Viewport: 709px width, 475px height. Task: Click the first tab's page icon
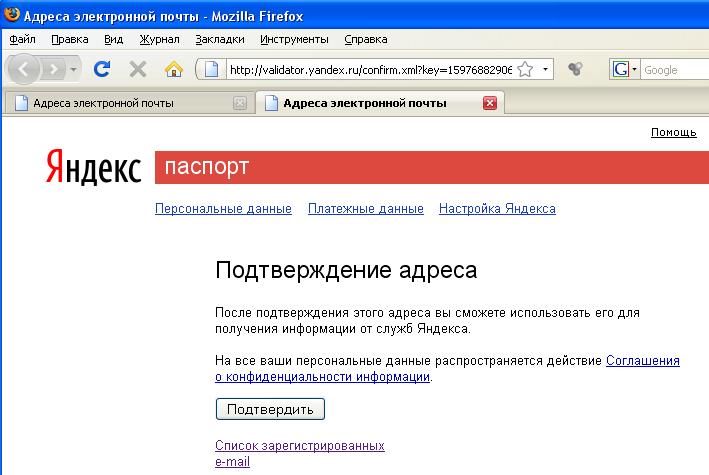click(21, 103)
